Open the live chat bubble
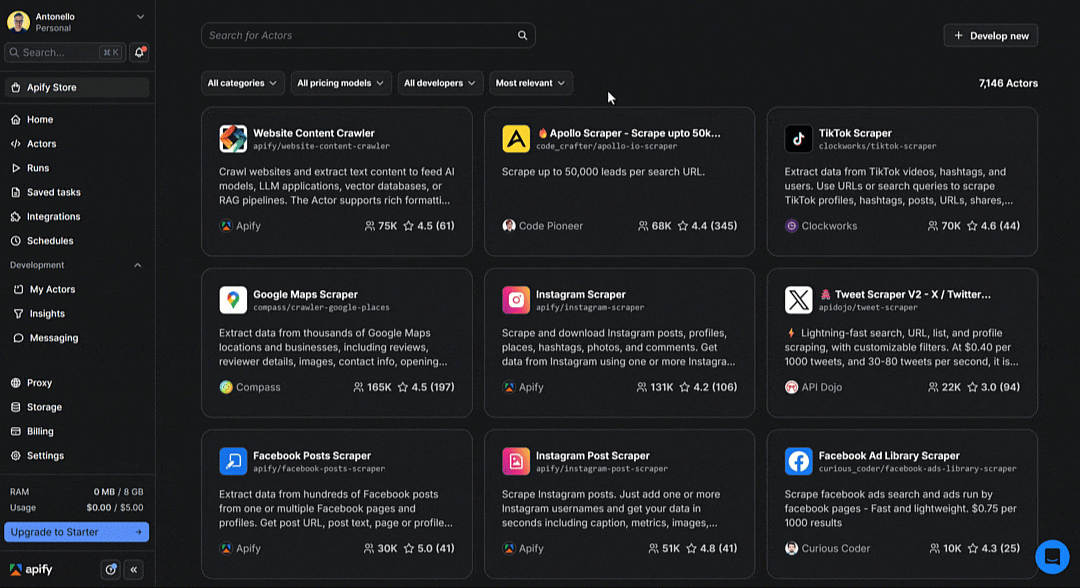Viewport: 1080px width, 588px height. [x=1052, y=556]
